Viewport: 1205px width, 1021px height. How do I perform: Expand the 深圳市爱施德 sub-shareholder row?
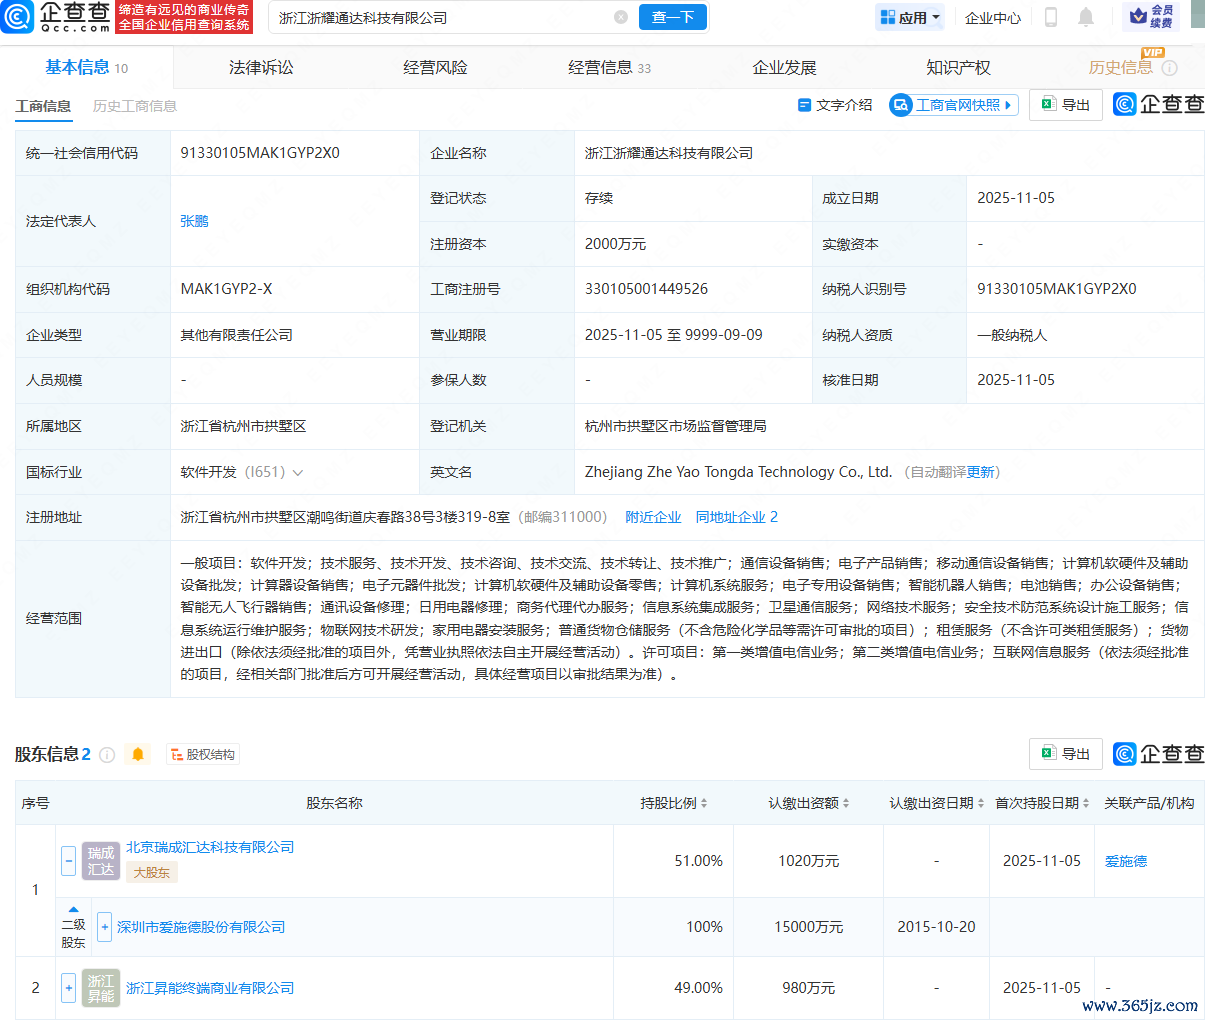tap(104, 927)
